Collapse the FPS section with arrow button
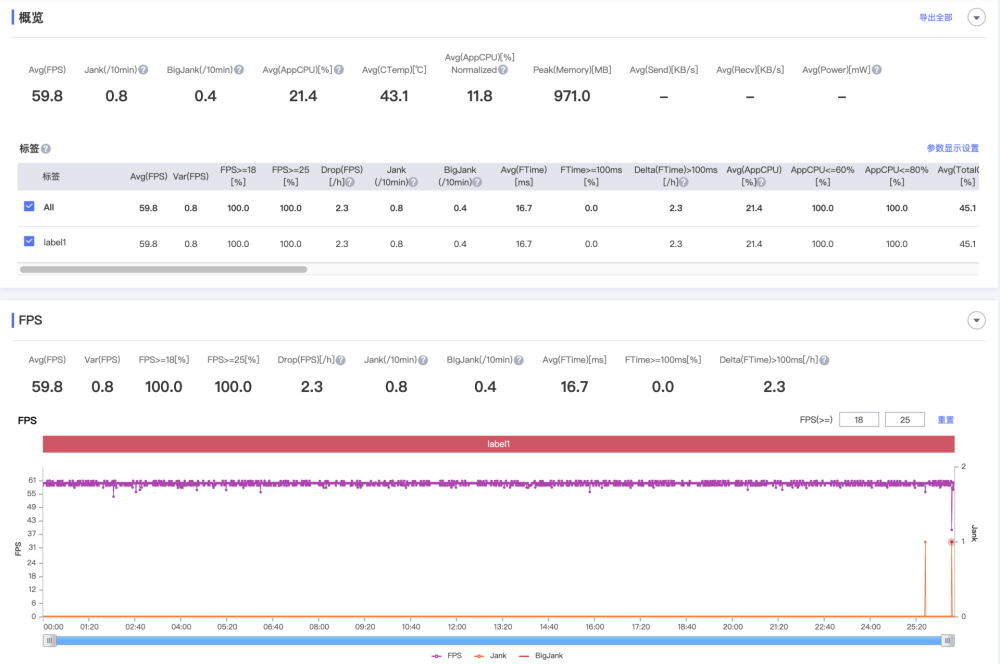Viewport: 1000px width, 664px height. pyautogui.click(x=976, y=320)
